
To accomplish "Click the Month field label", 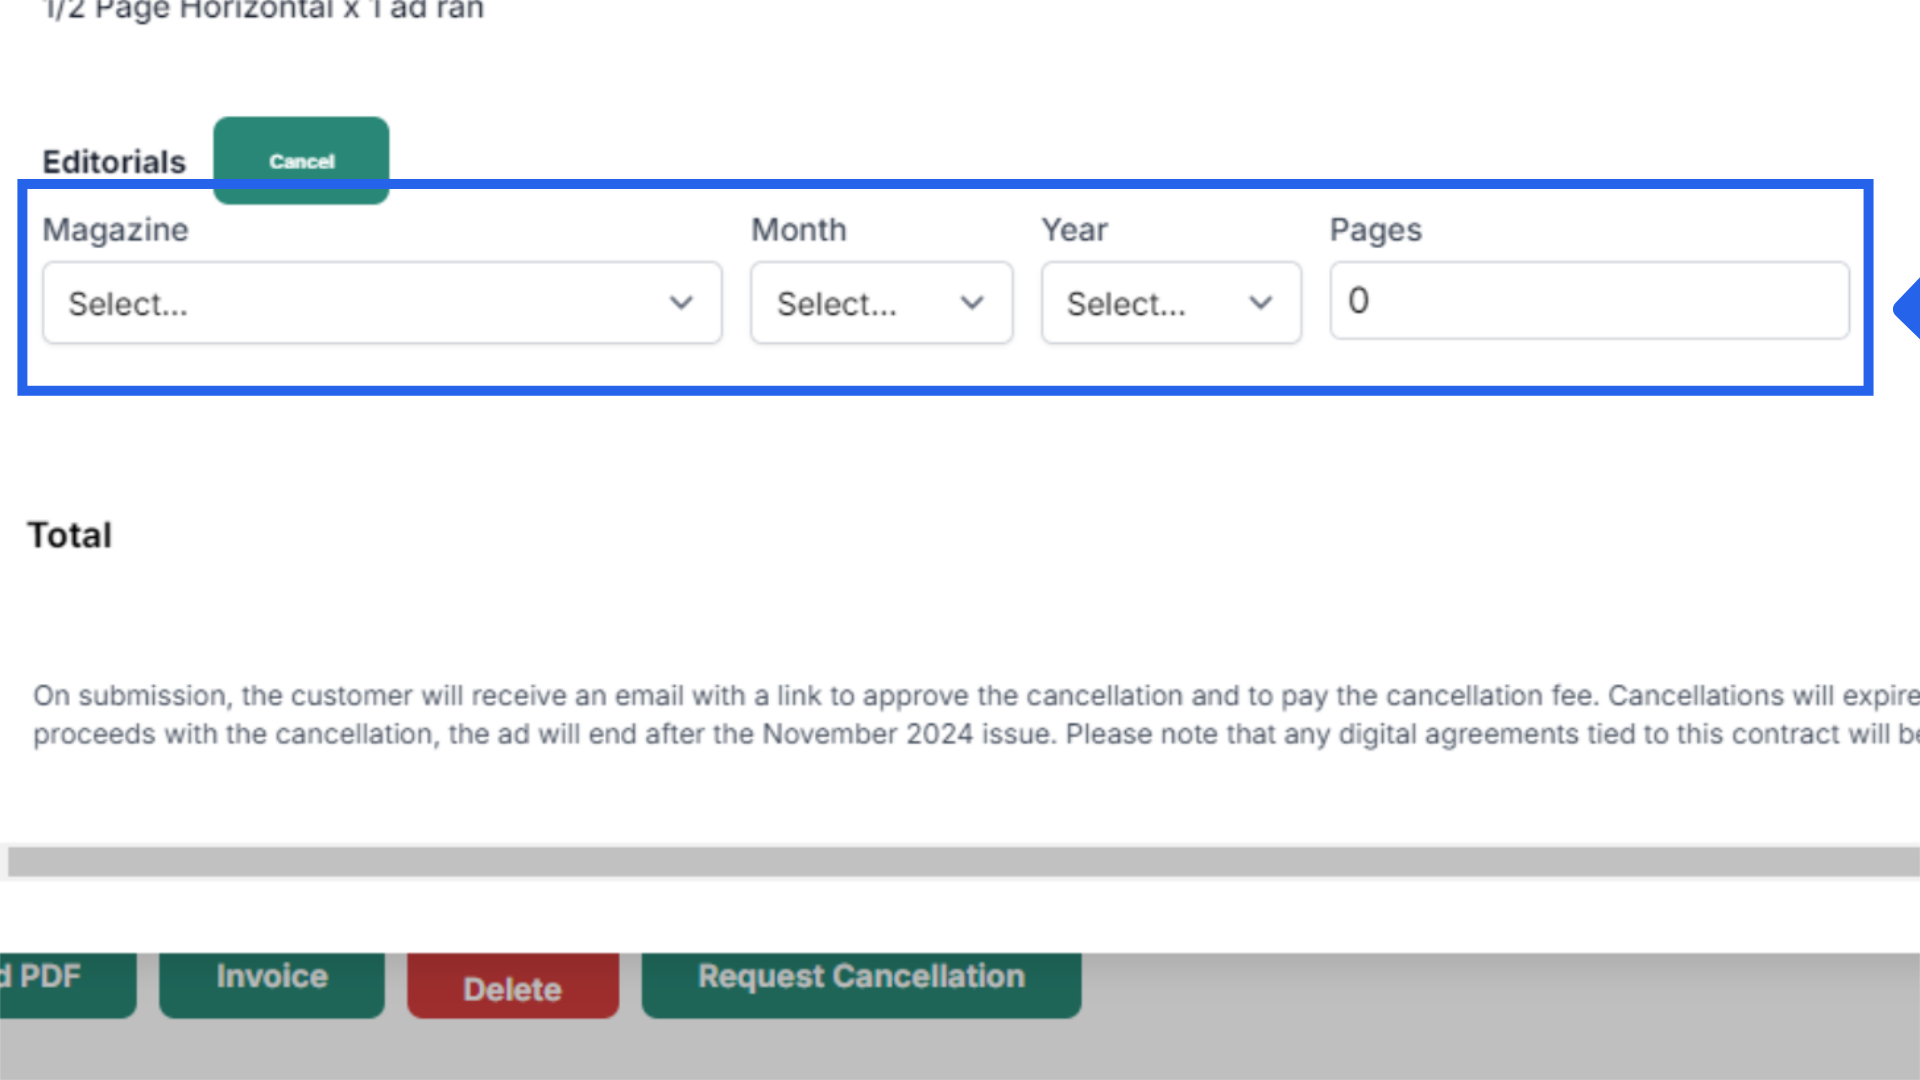I will tap(799, 230).
